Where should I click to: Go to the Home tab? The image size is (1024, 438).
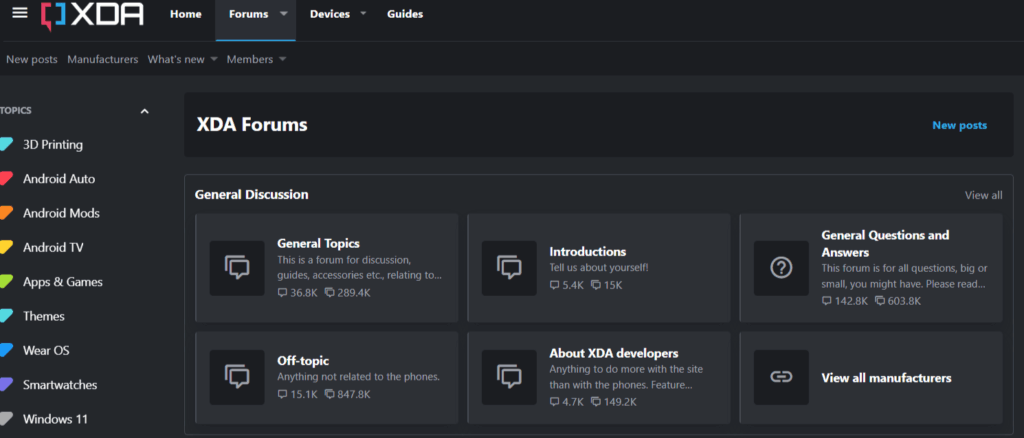(186, 14)
